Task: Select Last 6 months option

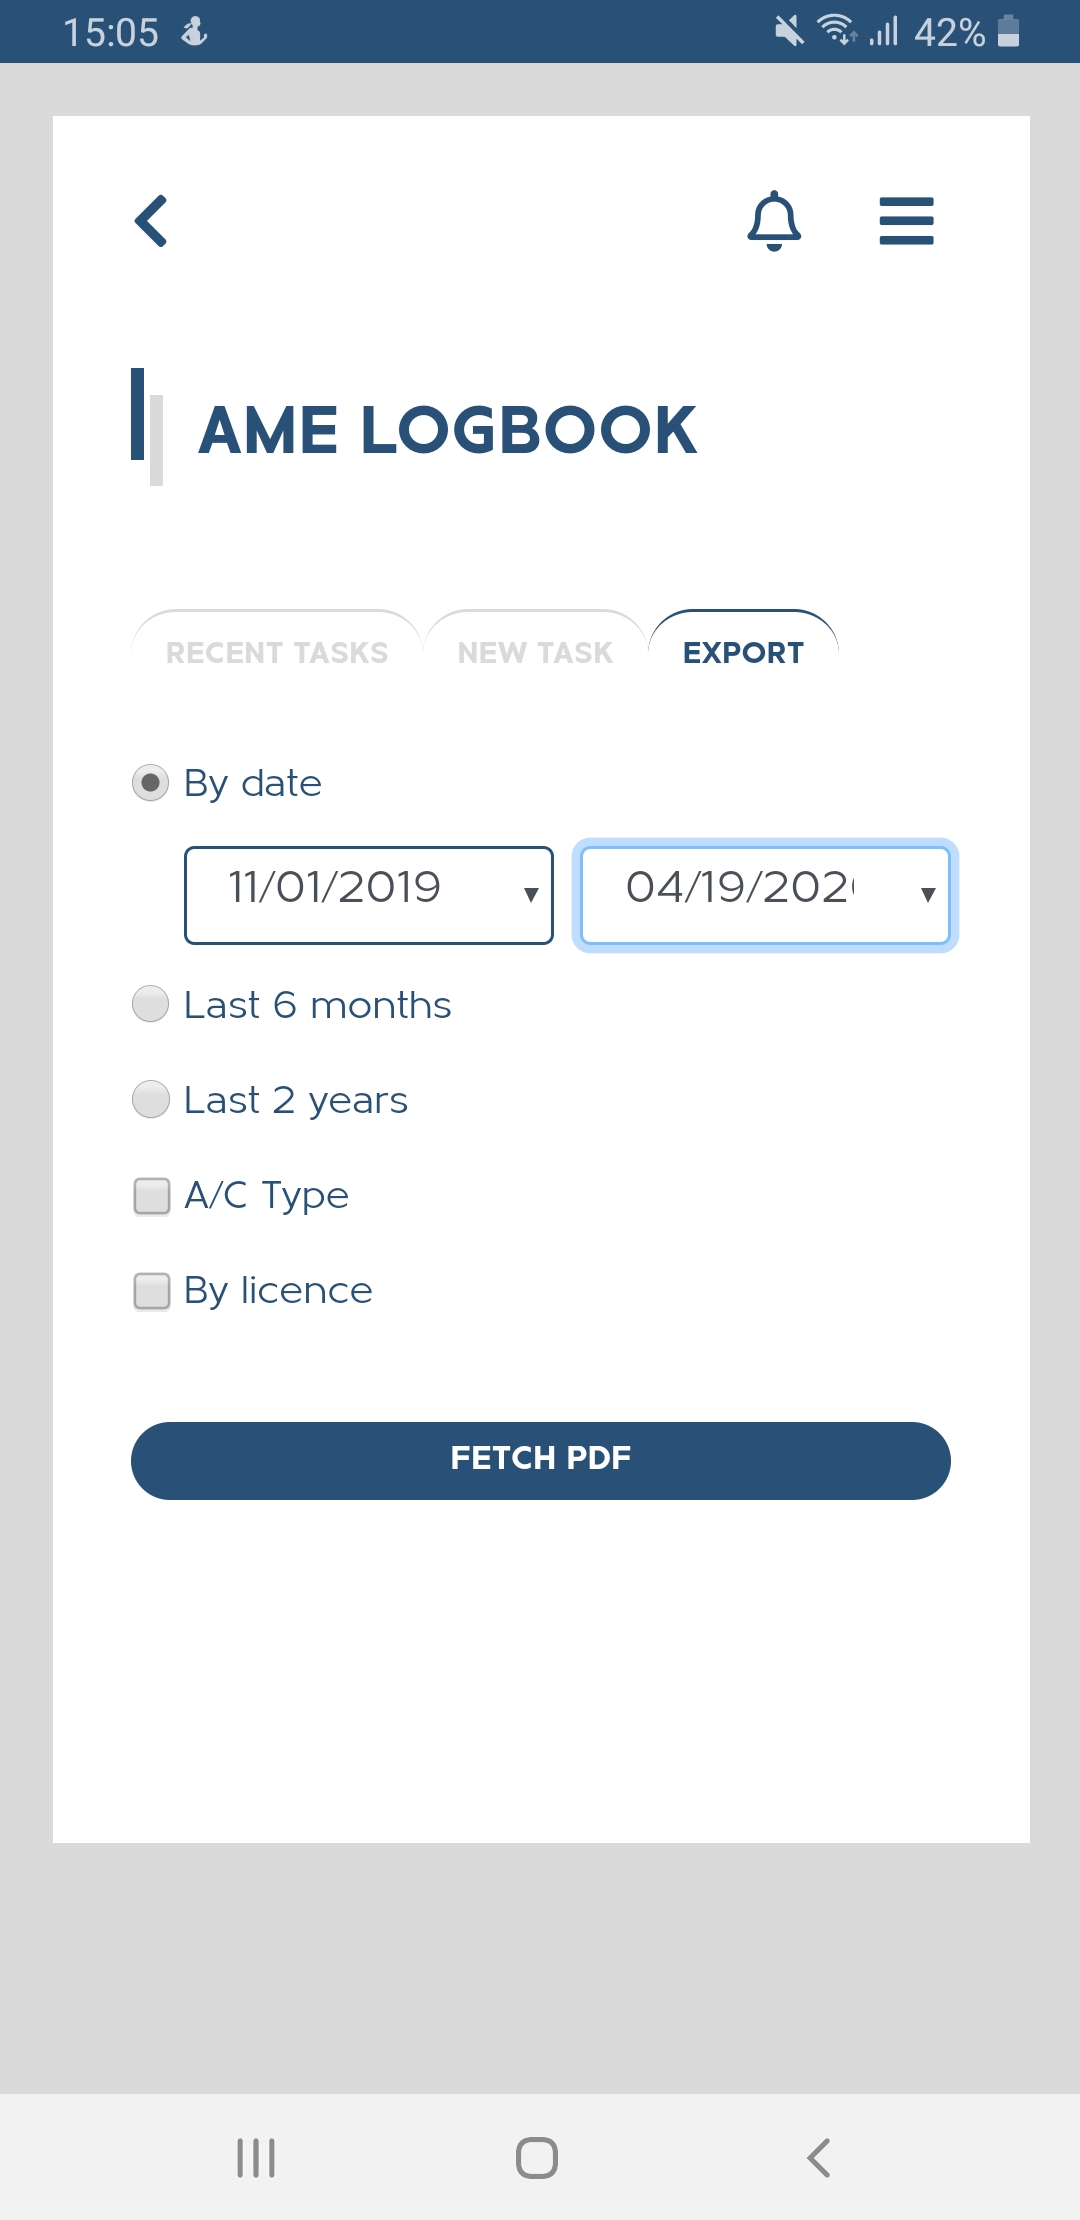Action: (x=151, y=1004)
